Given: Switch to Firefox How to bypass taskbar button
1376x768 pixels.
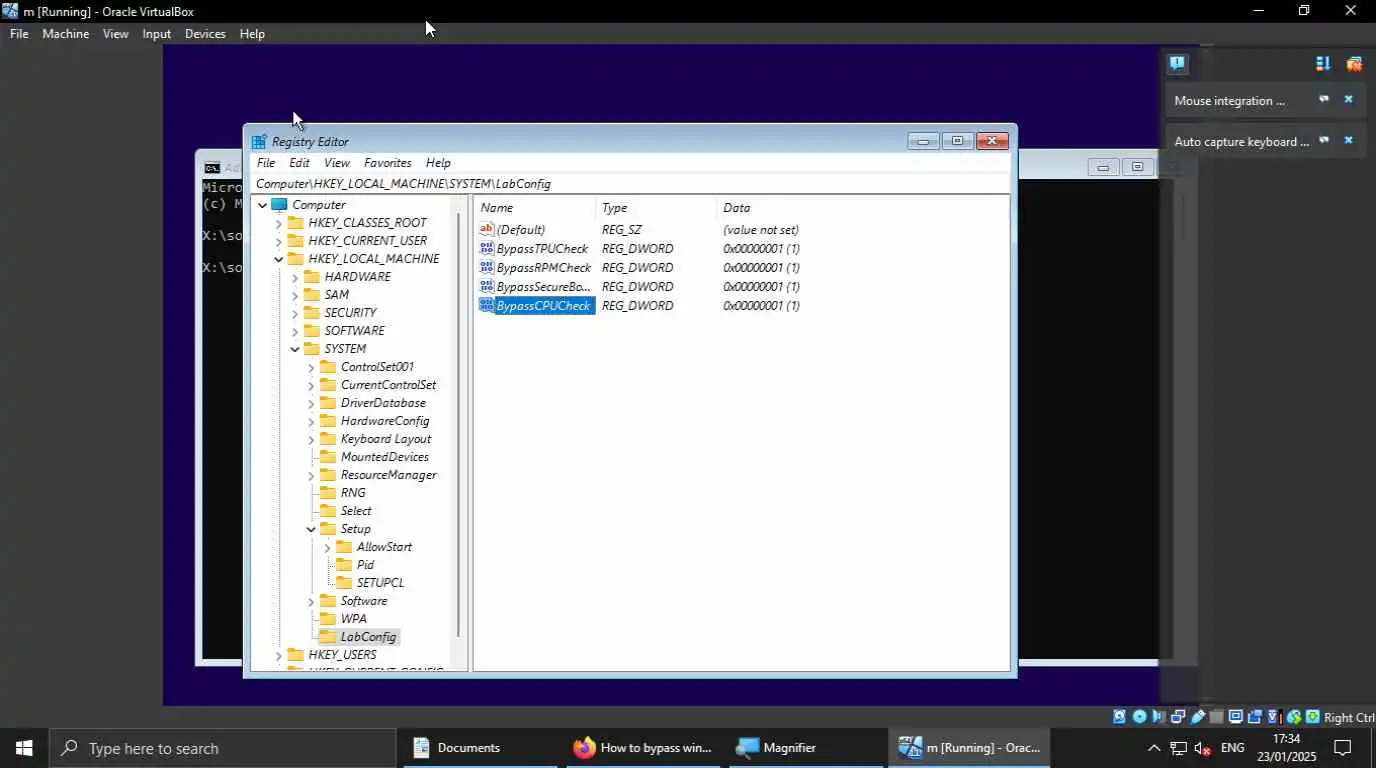Looking at the screenshot, I should click(x=643, y=748).
